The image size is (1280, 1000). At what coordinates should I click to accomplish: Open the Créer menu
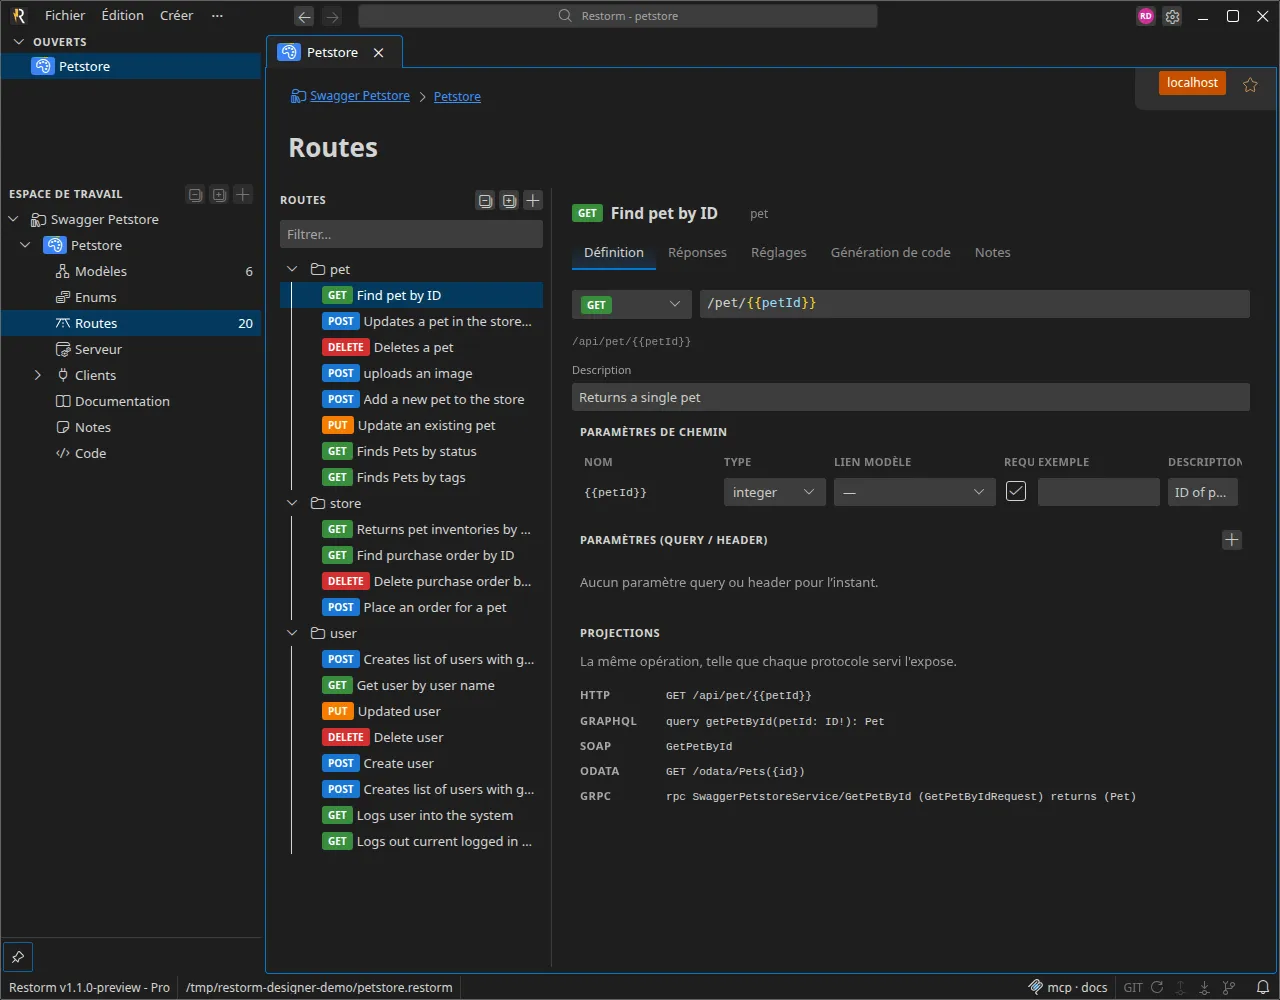coord(176,16)
